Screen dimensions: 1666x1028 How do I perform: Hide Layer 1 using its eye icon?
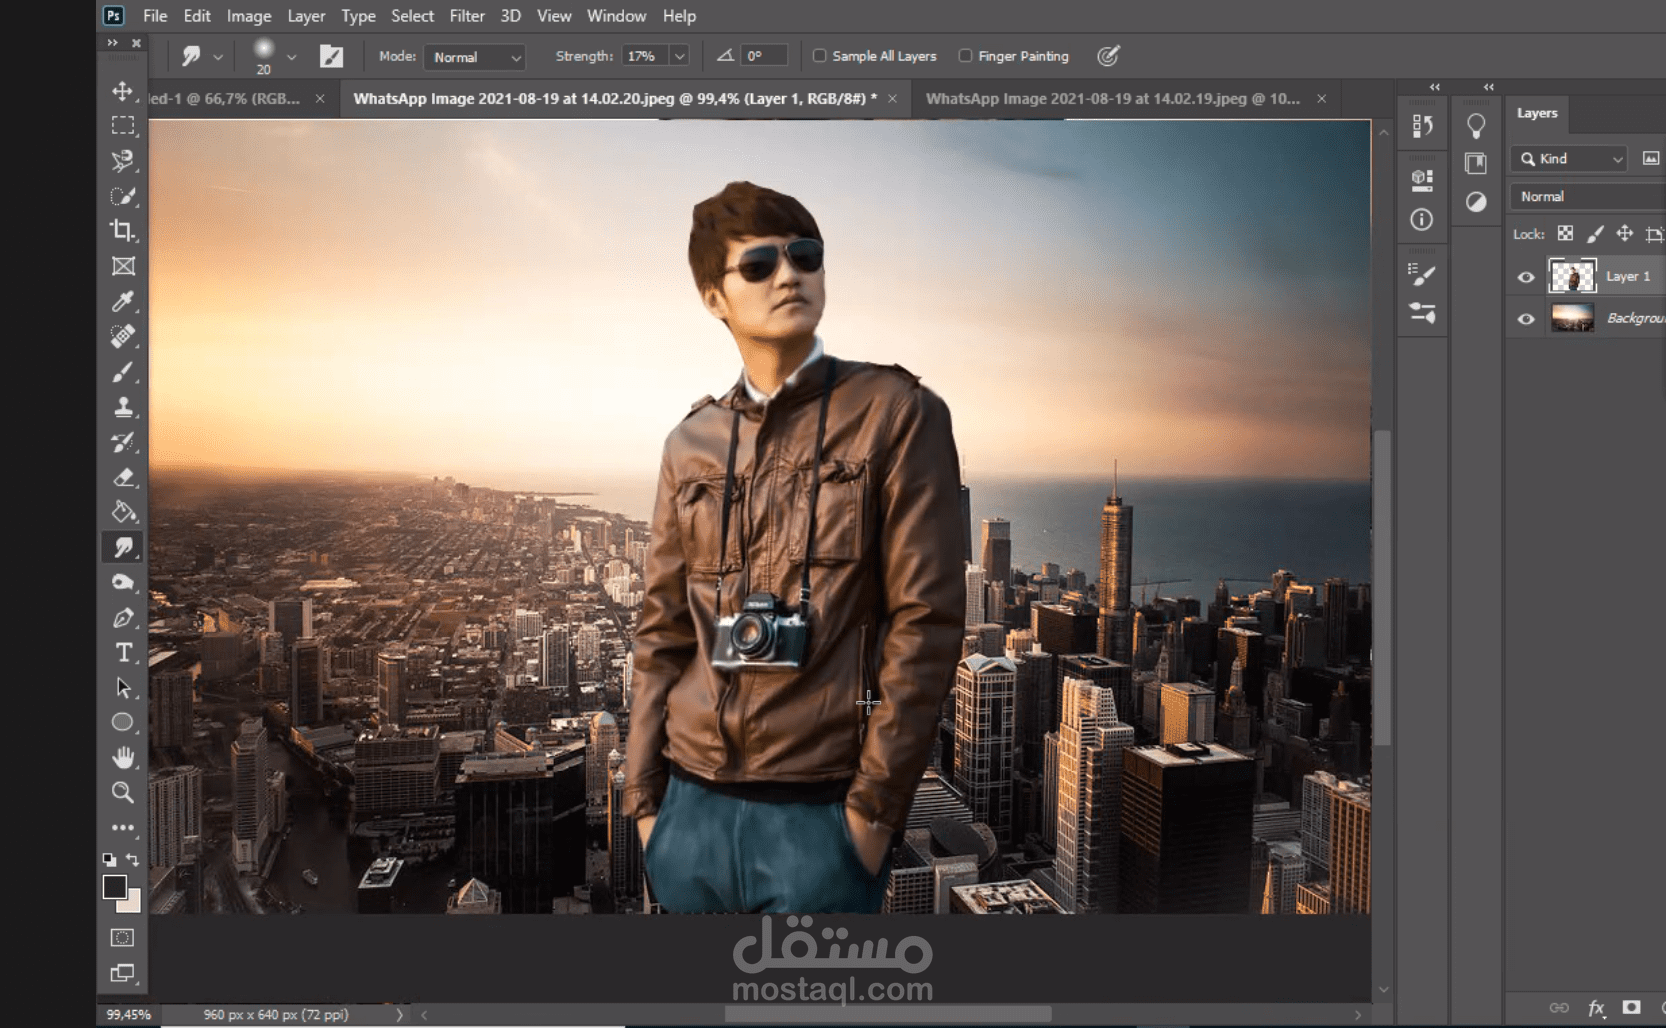click(x=1526, y=277)
